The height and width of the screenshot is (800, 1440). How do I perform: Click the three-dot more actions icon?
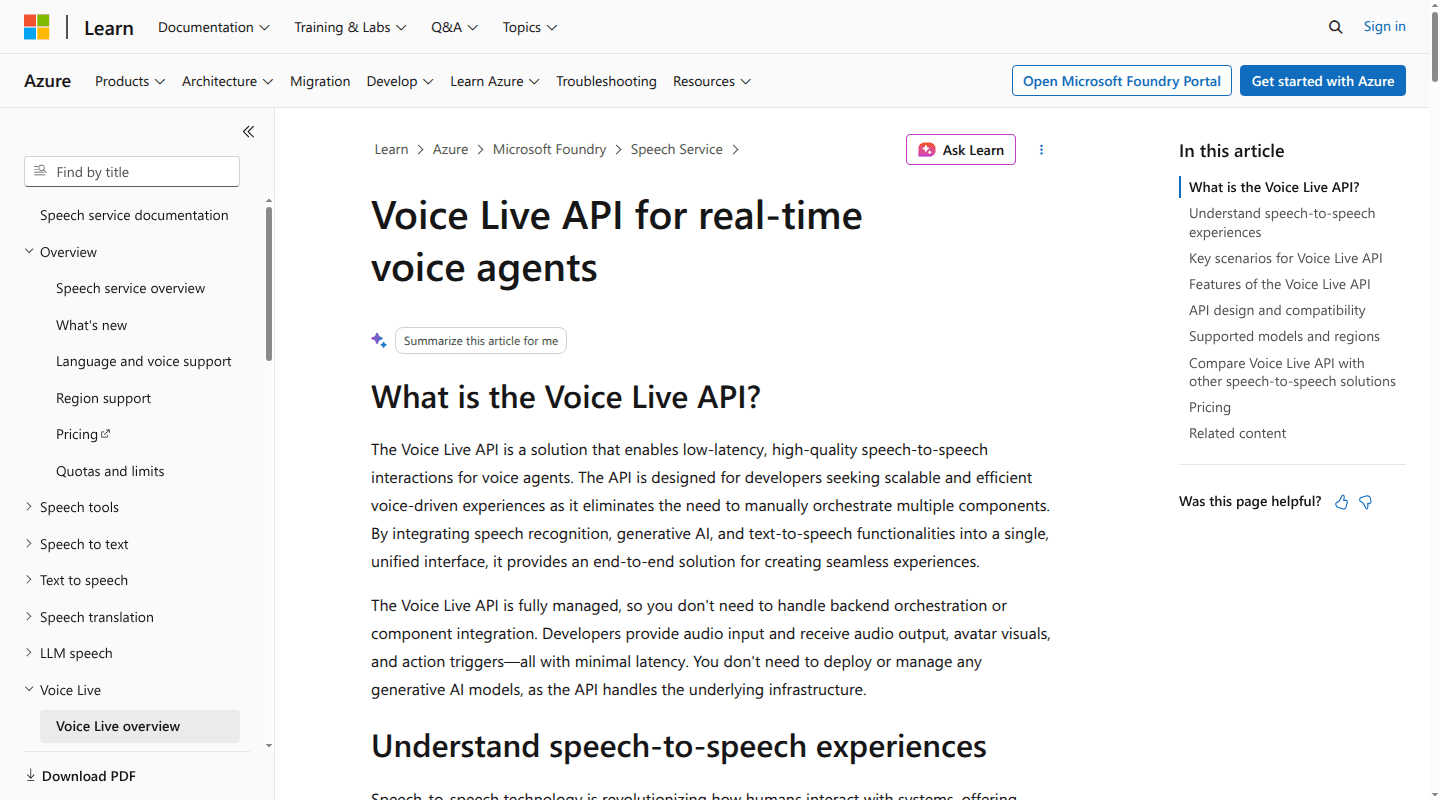(x=1041, y=150)
